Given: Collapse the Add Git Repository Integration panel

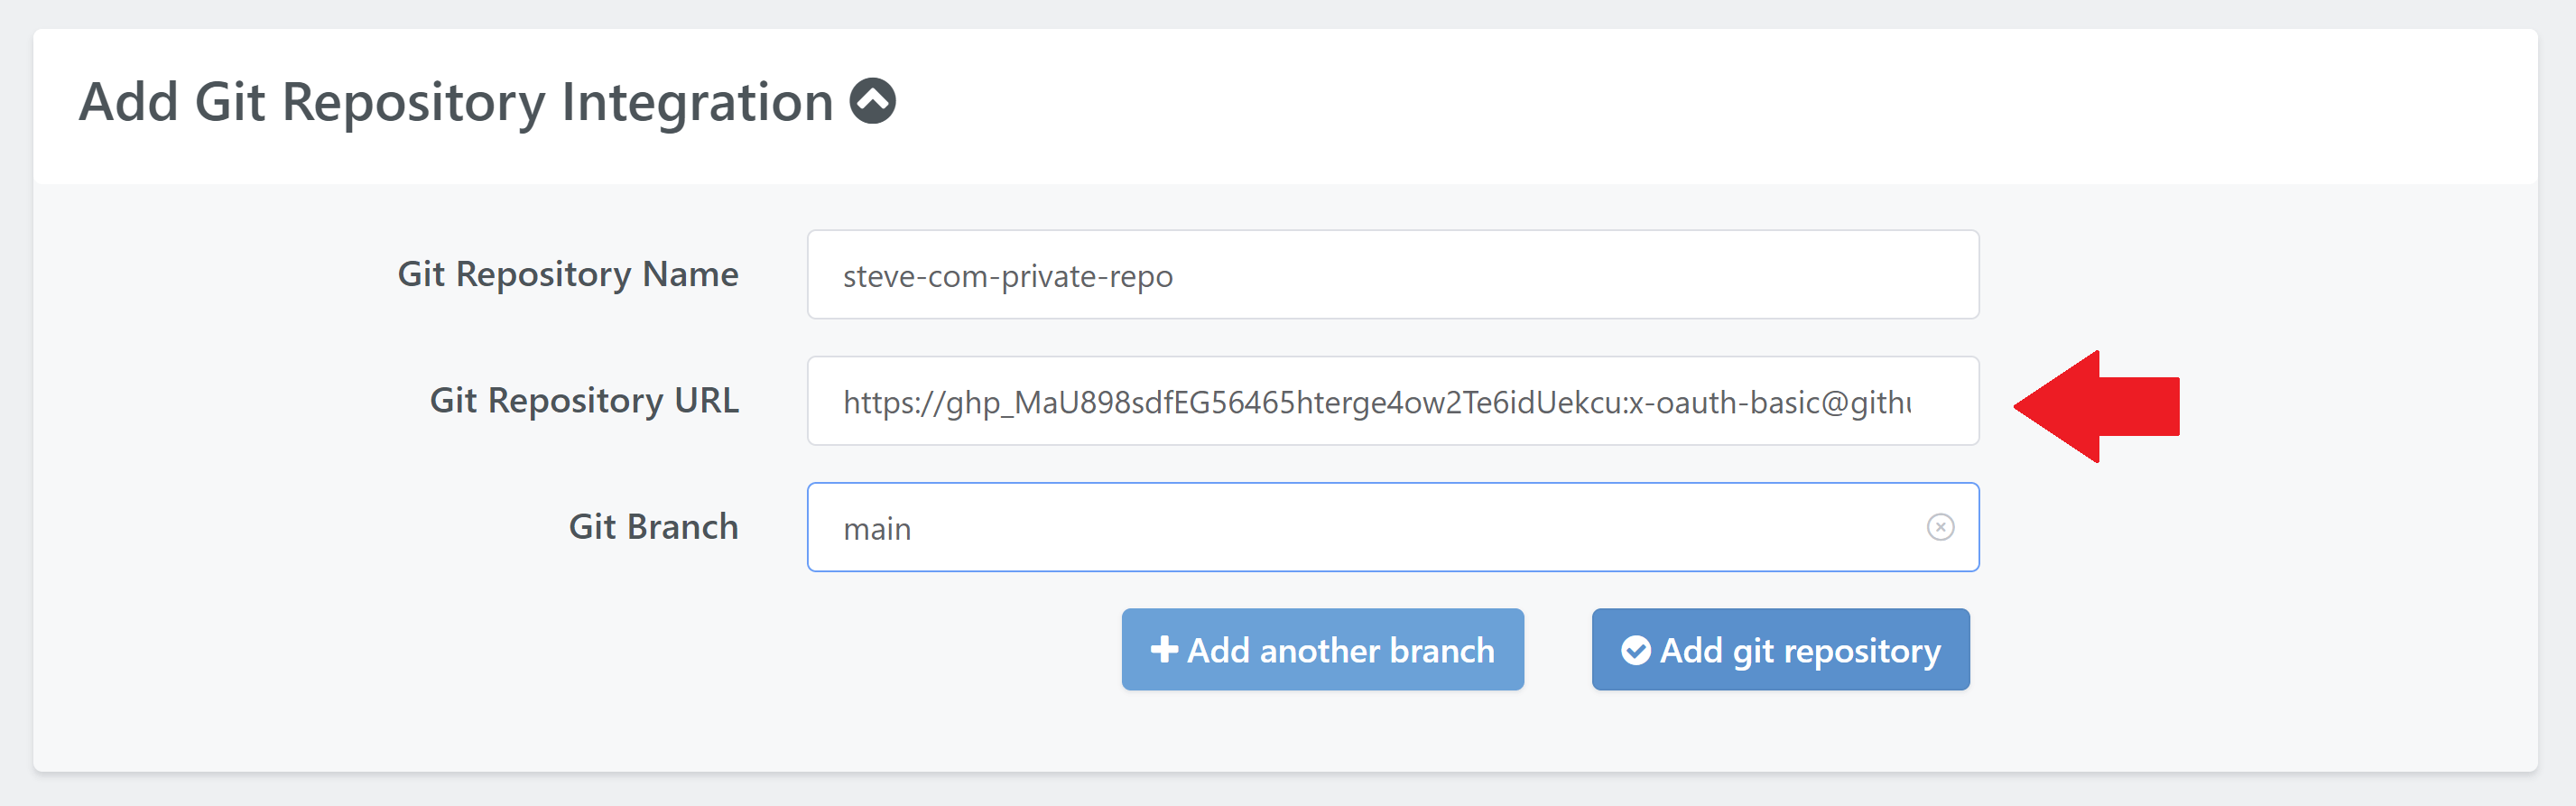Looking at the screenshot, I should (x=872, y=102).
